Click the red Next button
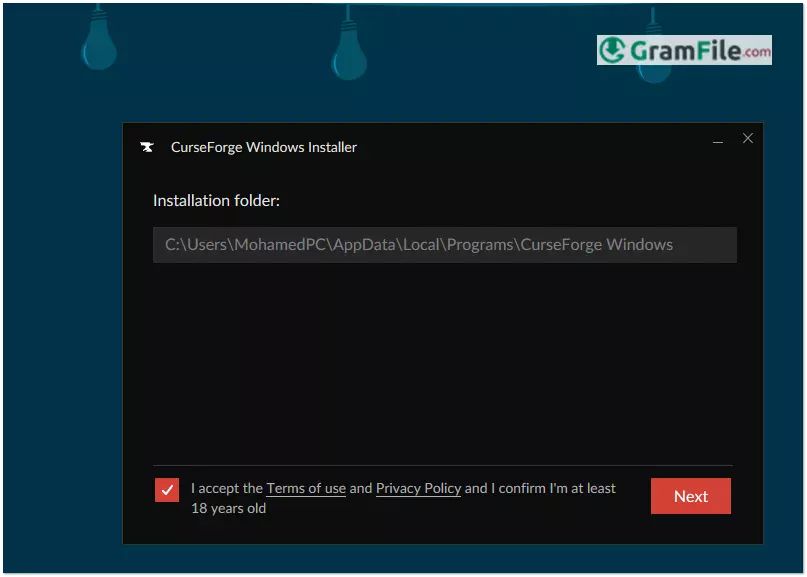 pos(691,496)
